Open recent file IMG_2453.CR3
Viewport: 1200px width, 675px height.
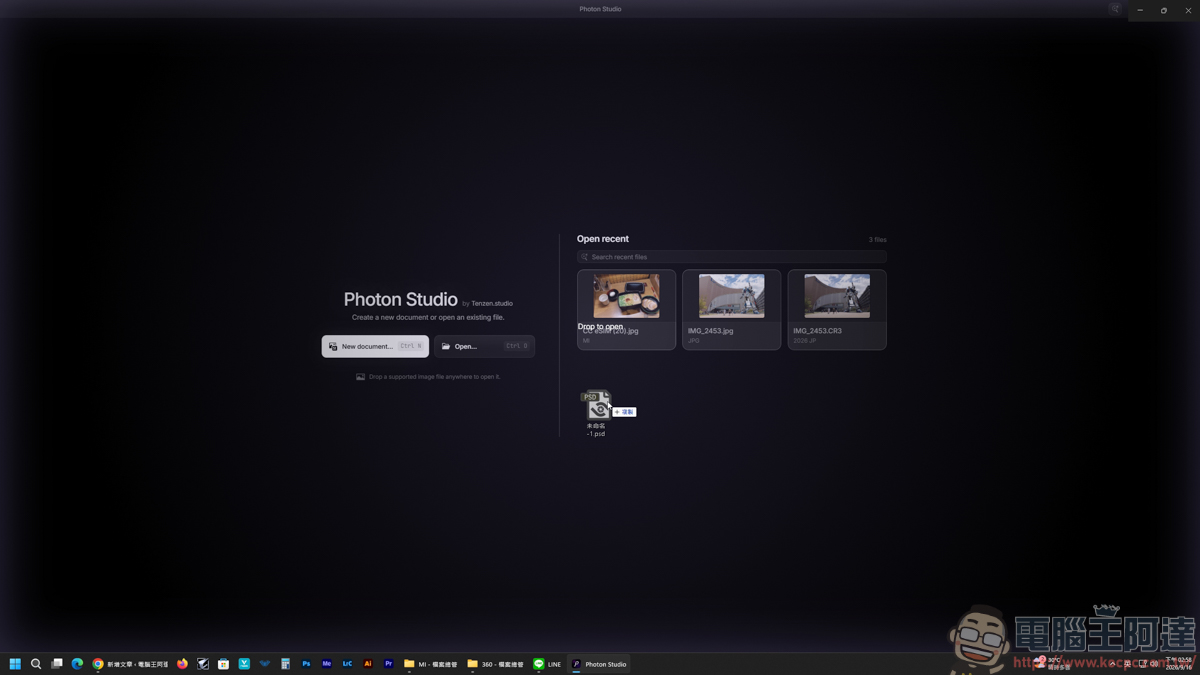[837, 309]
